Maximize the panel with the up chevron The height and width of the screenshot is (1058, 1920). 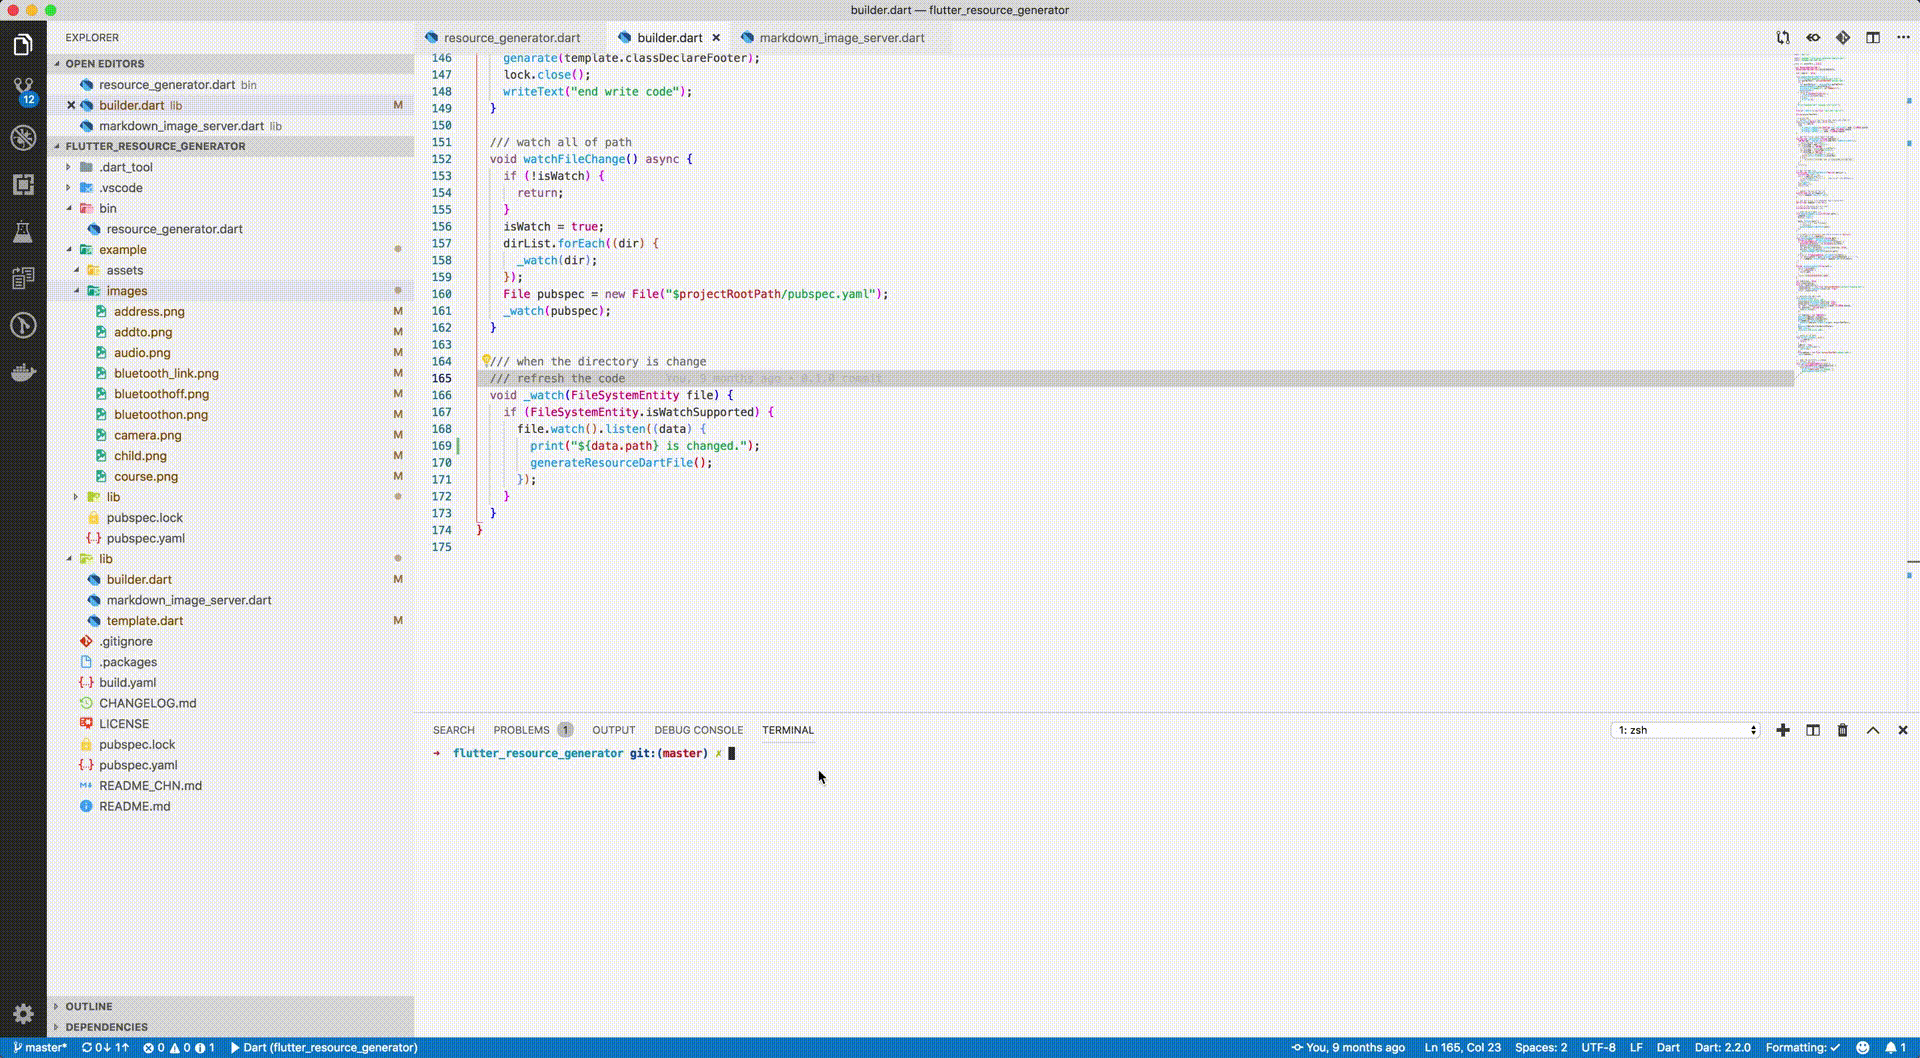point(1873,731)
